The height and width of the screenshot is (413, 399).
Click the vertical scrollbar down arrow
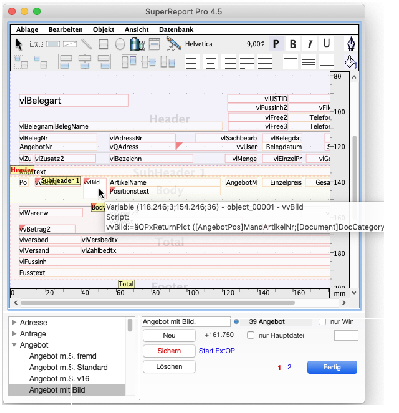coord(354,293)
